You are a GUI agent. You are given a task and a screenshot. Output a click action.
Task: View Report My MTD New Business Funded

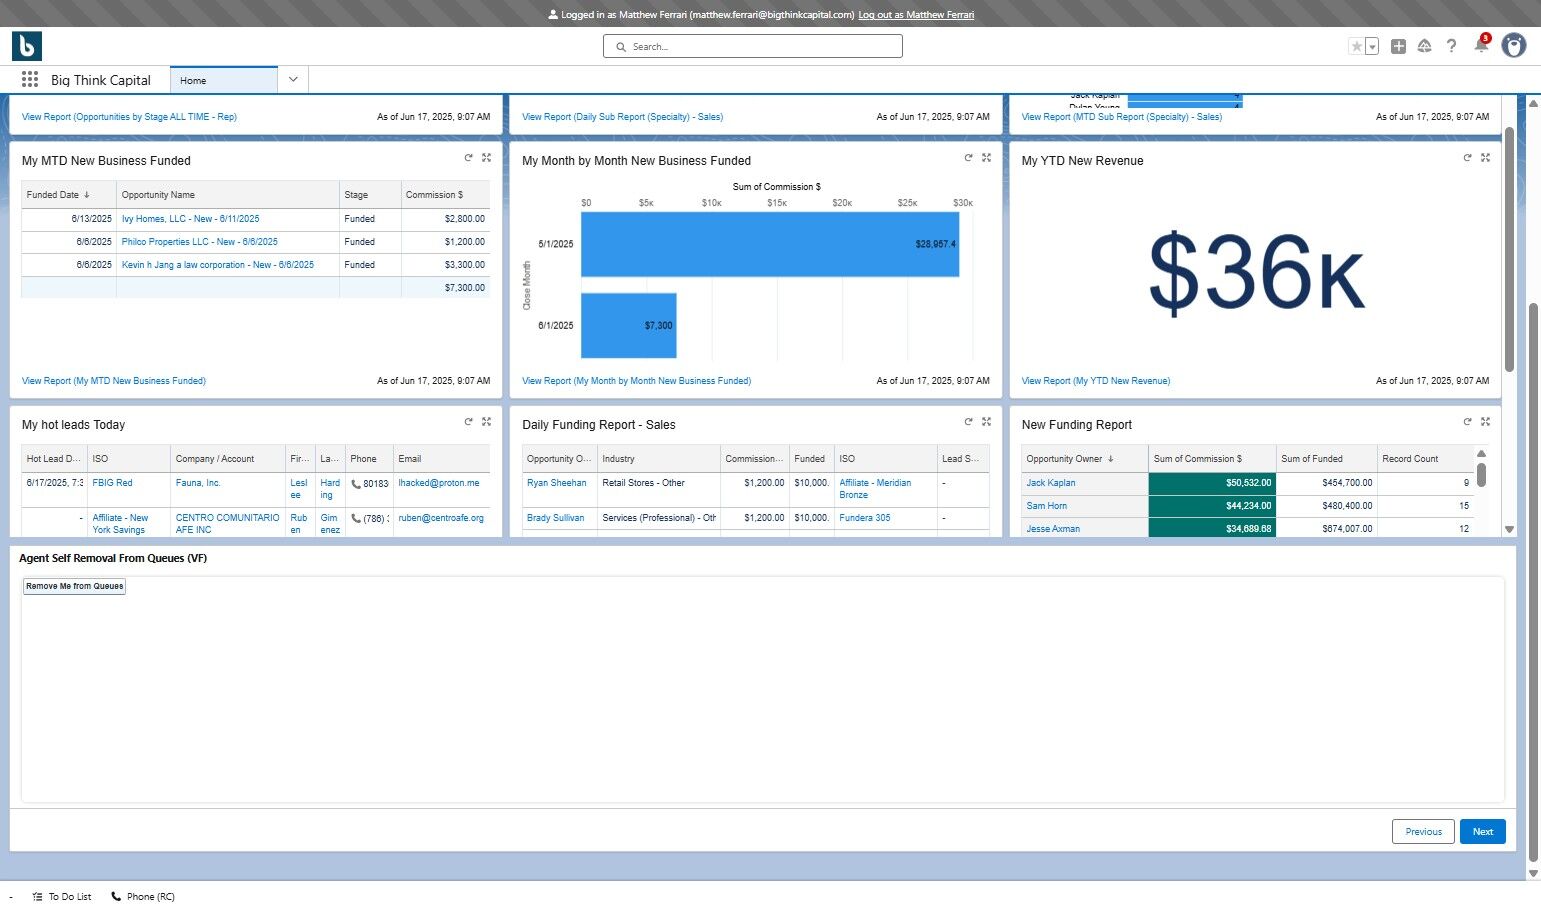pyautogui.click(x=114, y=381)
